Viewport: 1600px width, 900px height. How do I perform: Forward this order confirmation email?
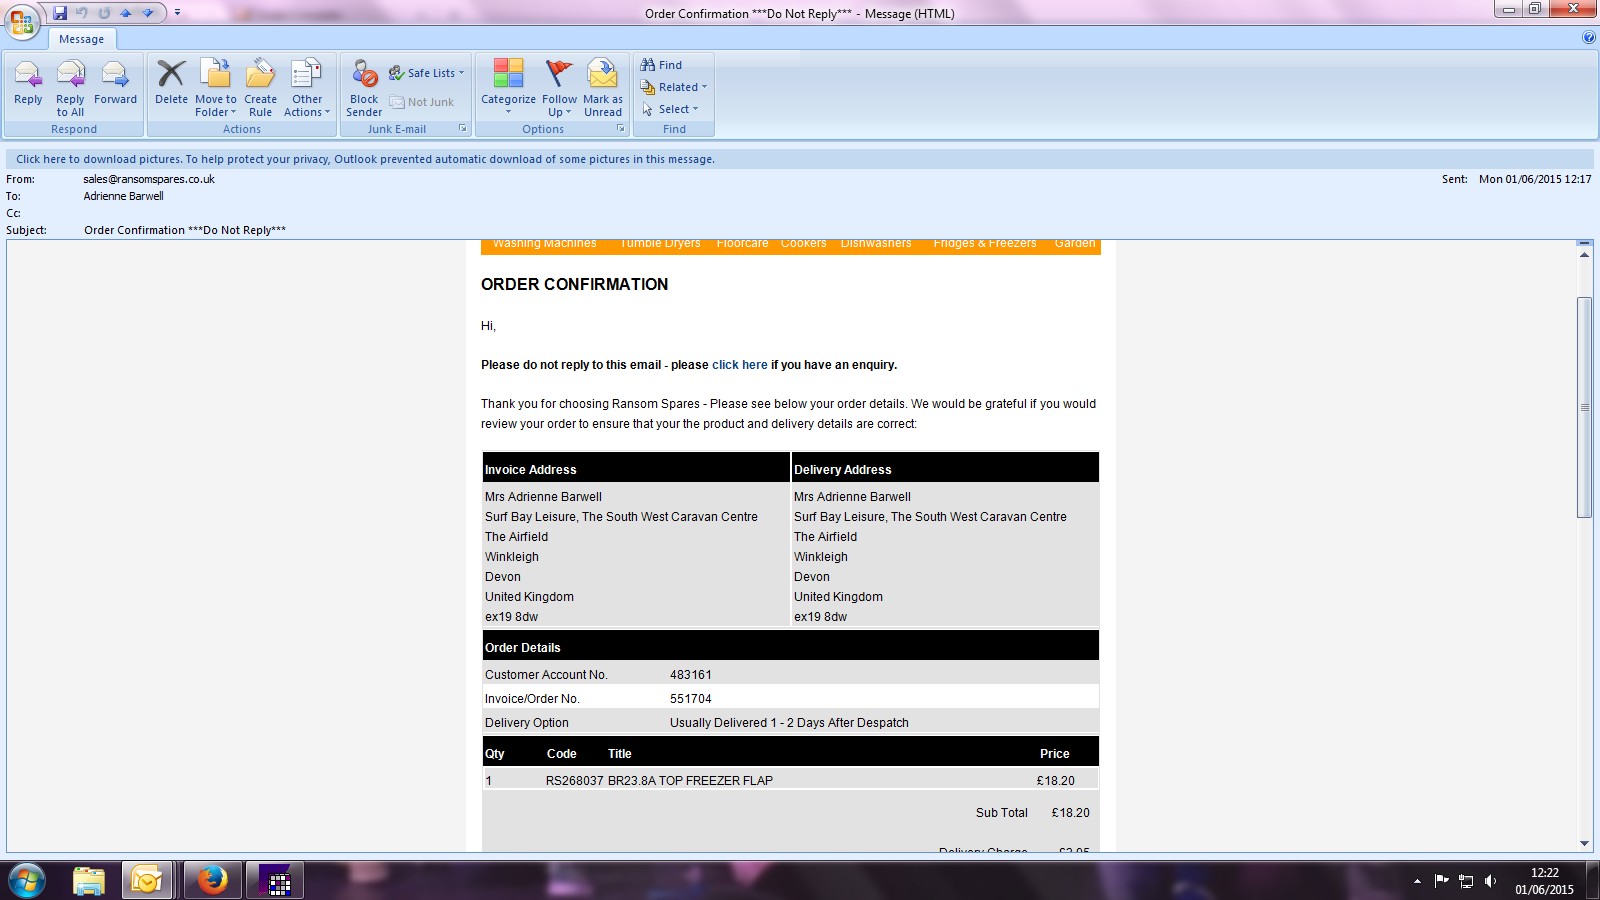point(115,83)
